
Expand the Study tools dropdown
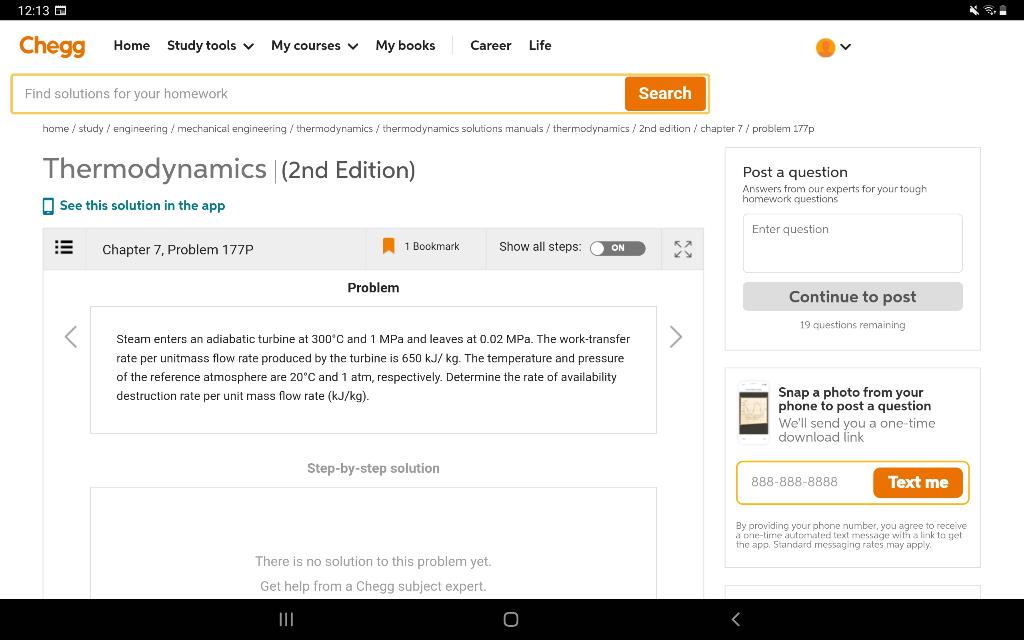[x=210, y=46]
